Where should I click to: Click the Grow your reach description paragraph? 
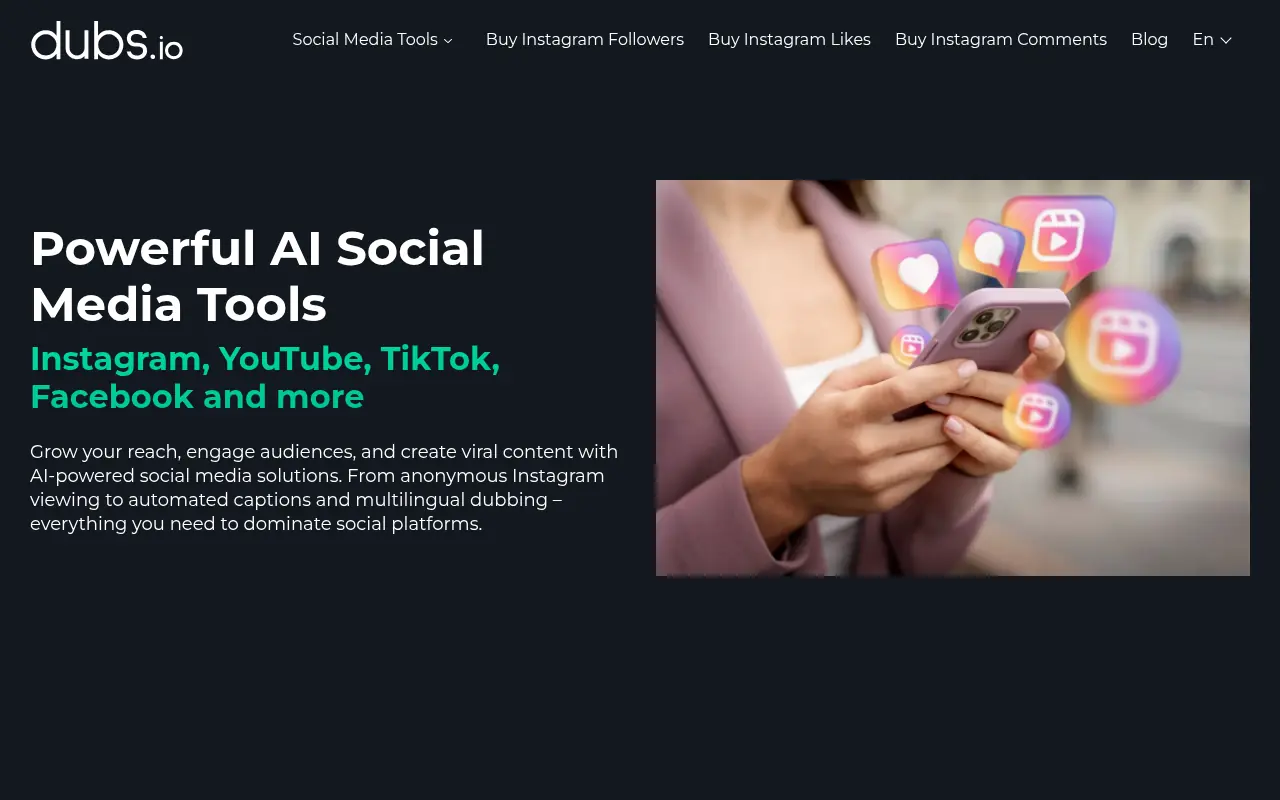[324, 487]
